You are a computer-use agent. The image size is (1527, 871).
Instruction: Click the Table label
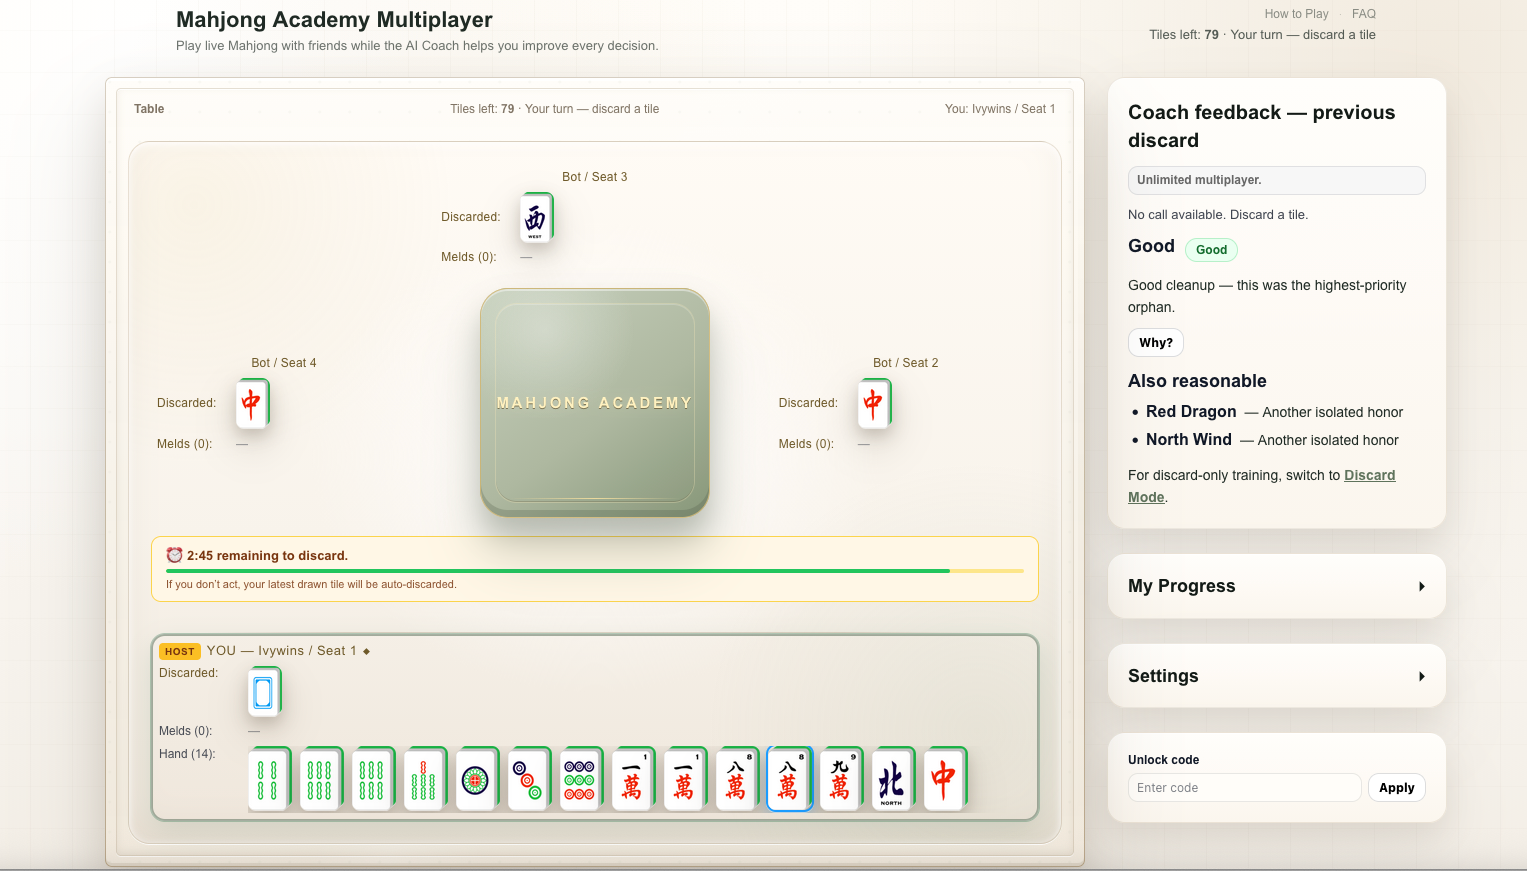pyautogui.click(x=149, y=109)
